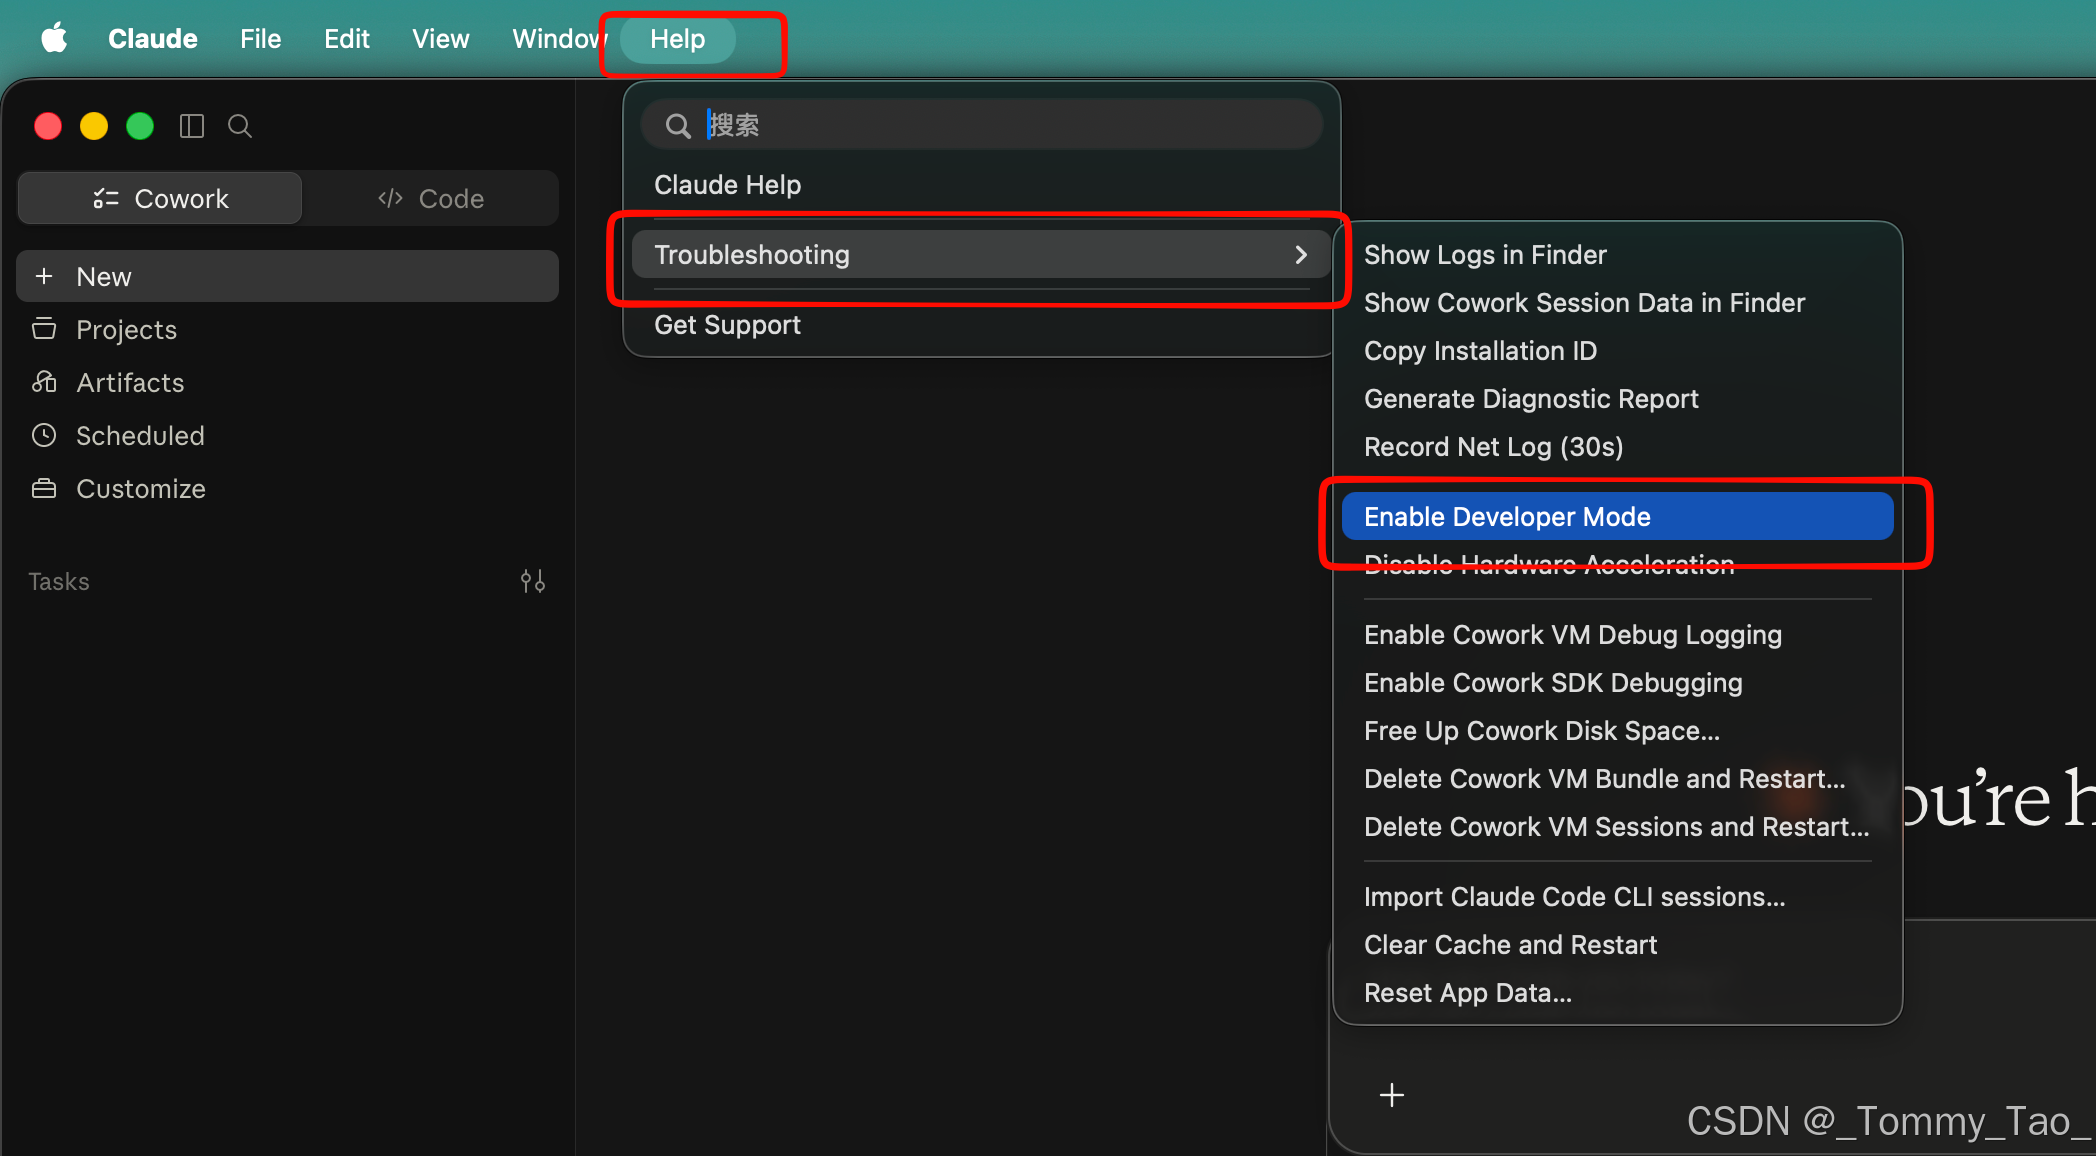The image size is (2096, 1156).
Task: Open Projects in the sidebar
Action: pos(287,329)
